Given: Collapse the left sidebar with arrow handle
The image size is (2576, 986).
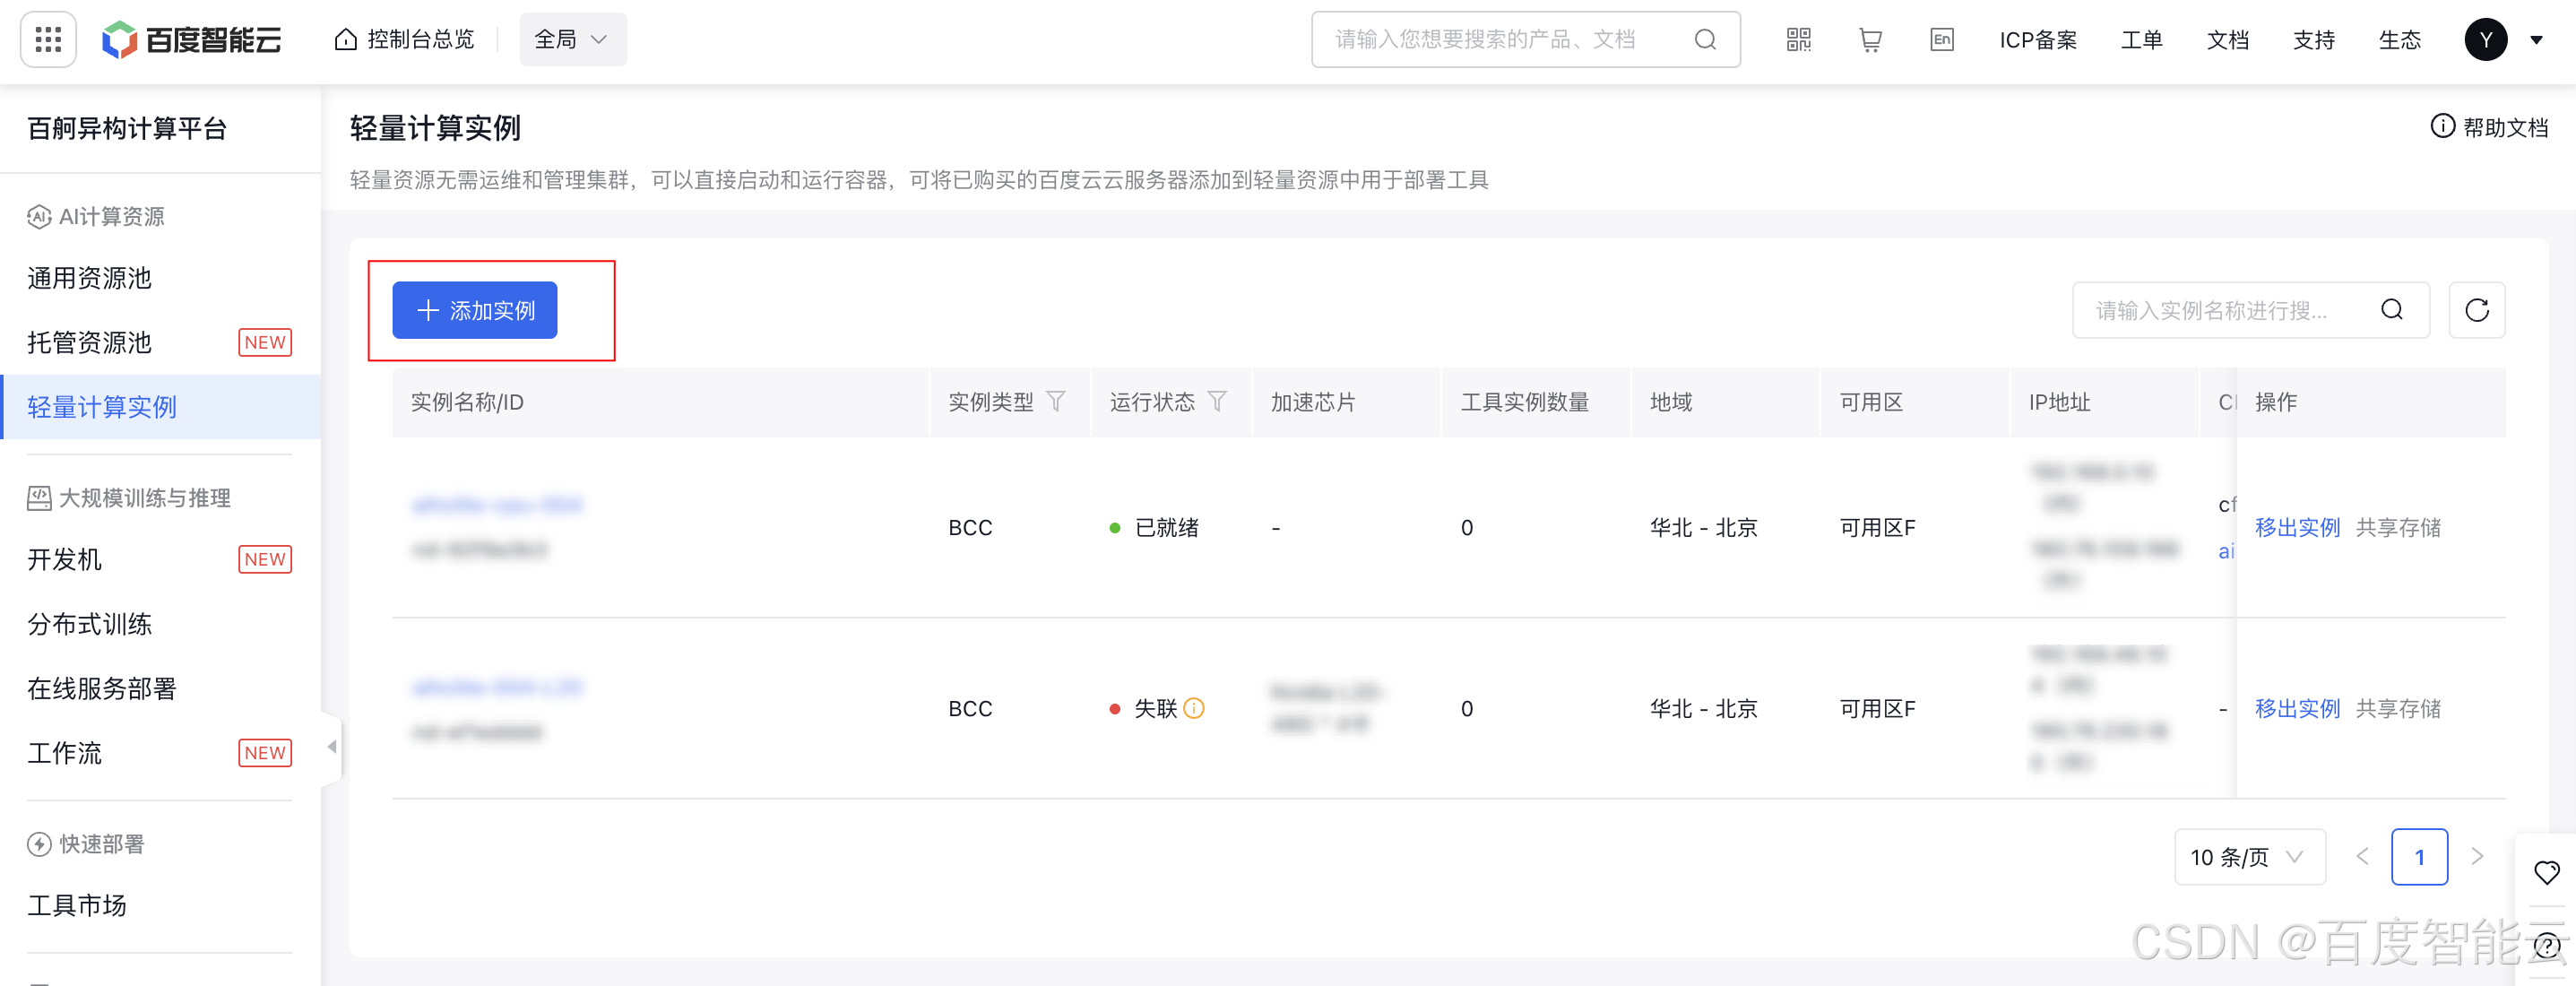Looking at the screenshot, I should (x=331, y=747).
